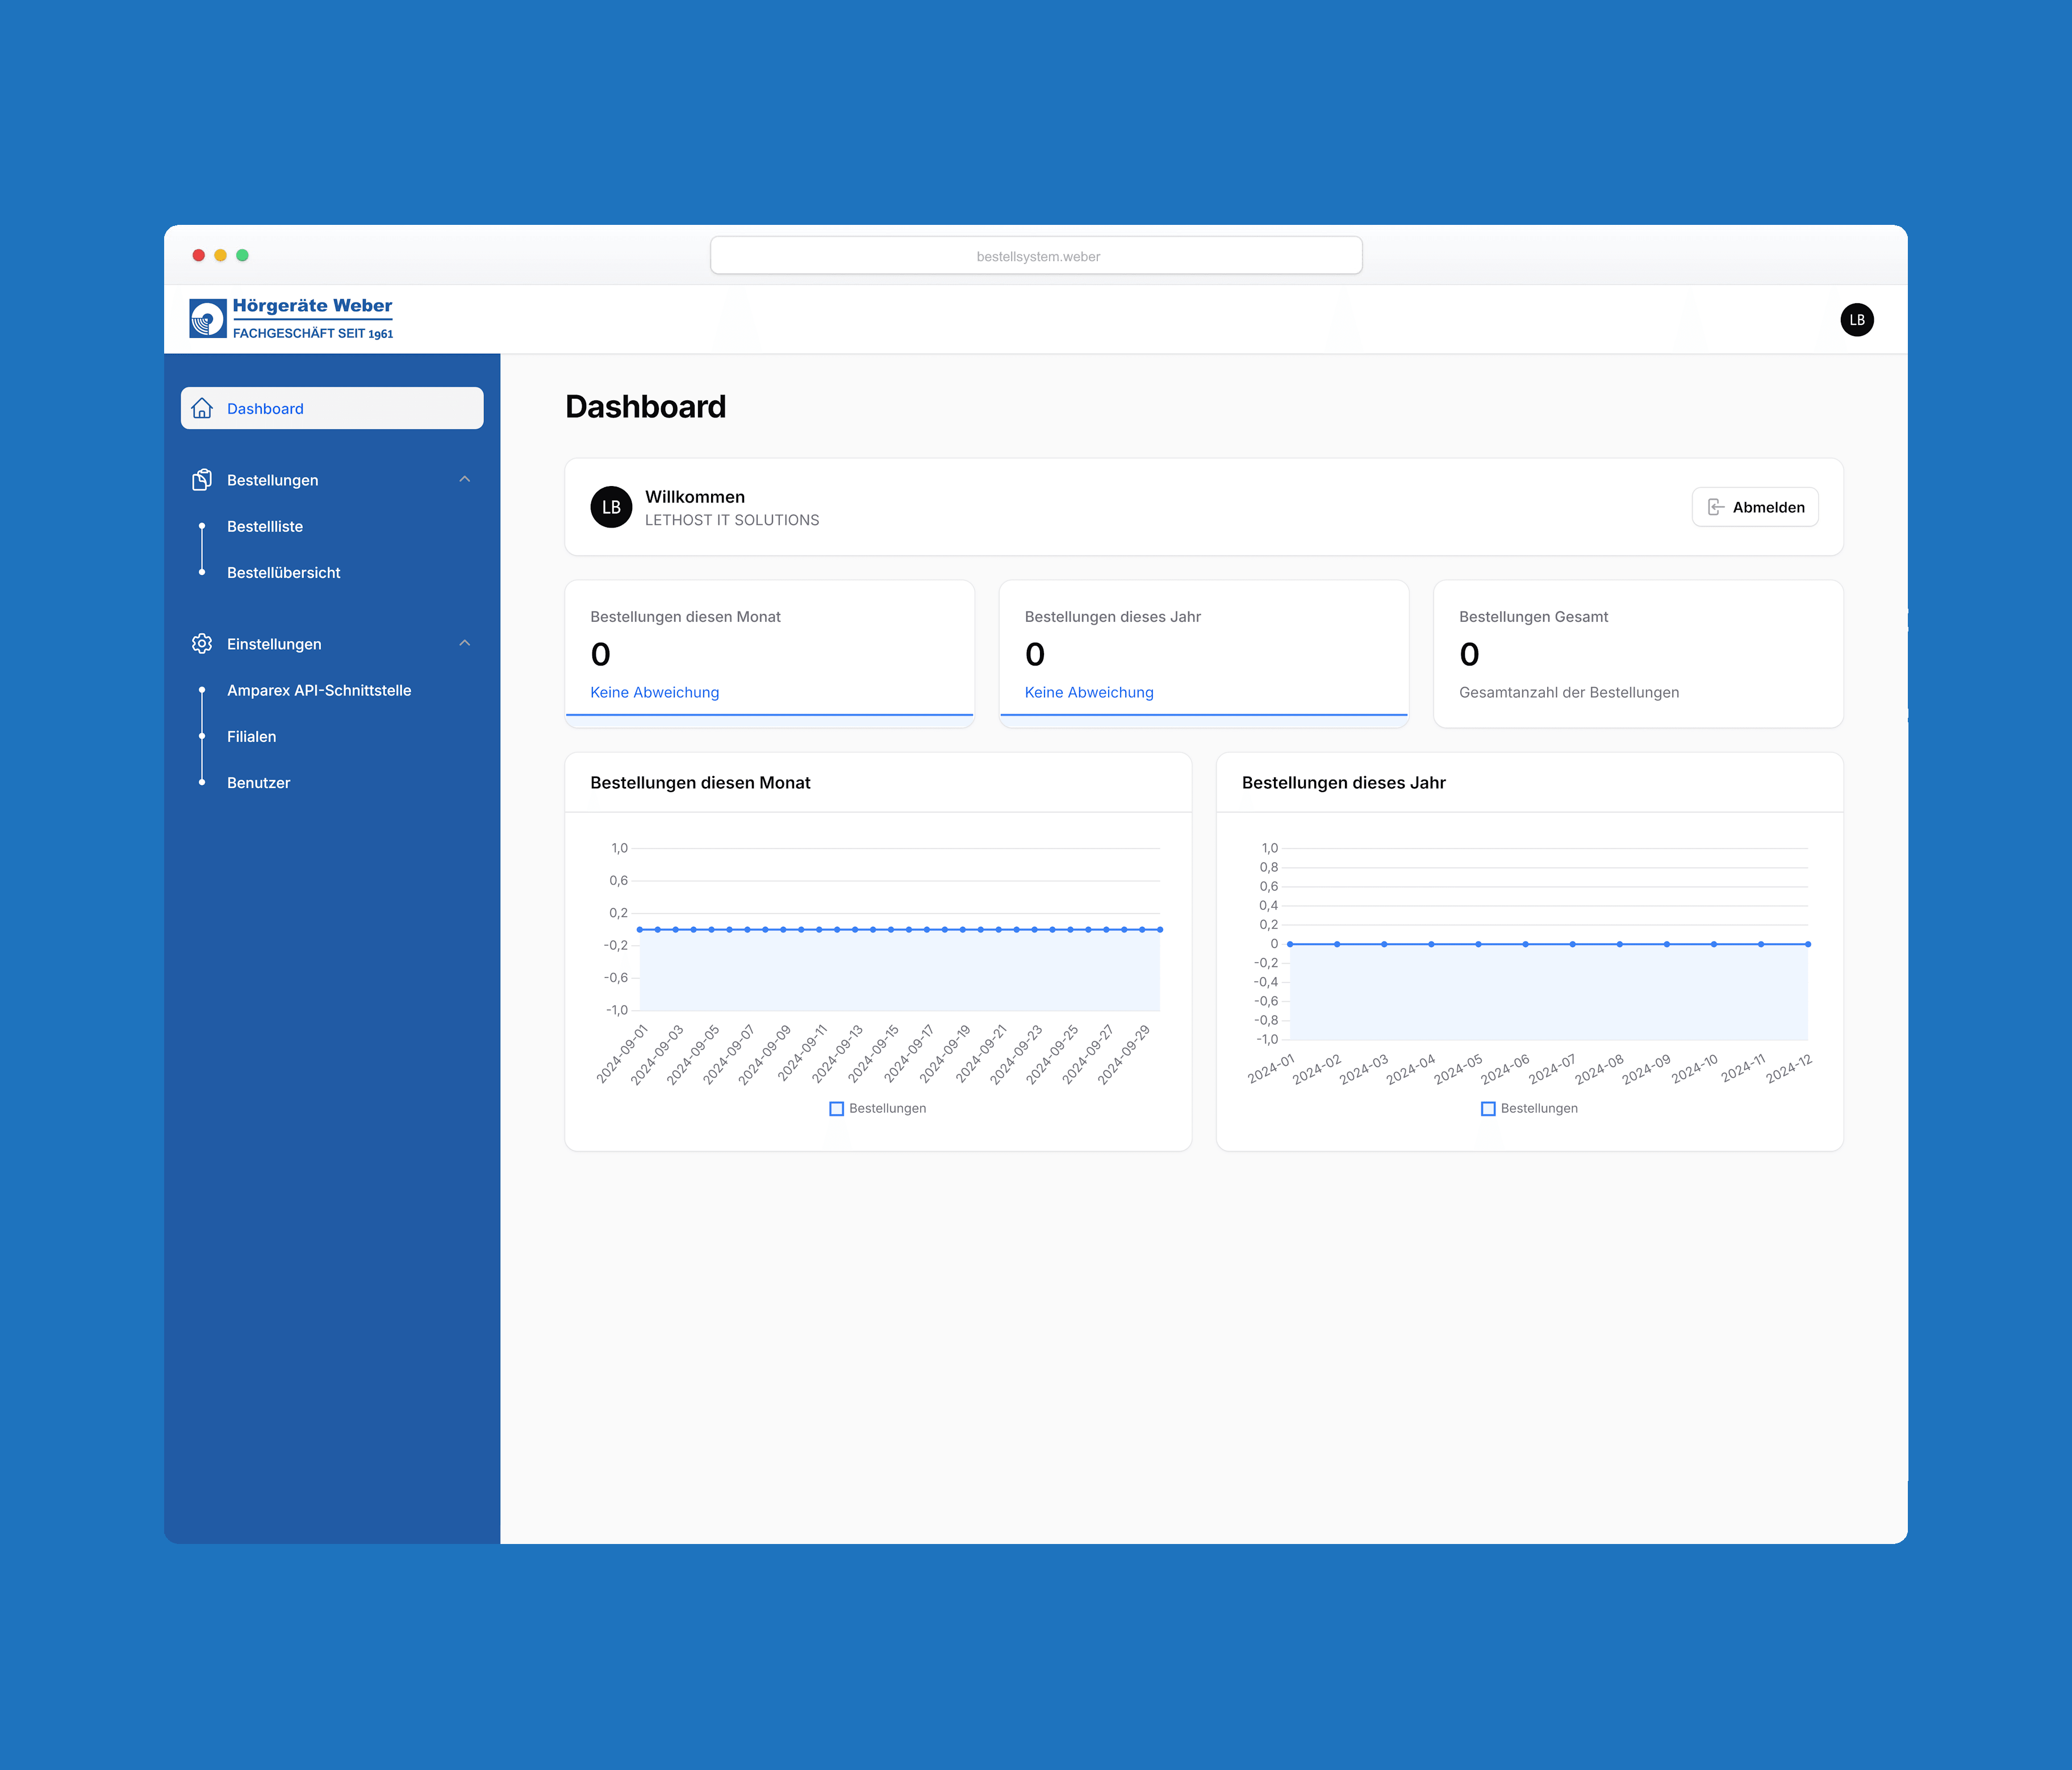Click the Bestellungen diesen Monat chart title

click(700, 783)
